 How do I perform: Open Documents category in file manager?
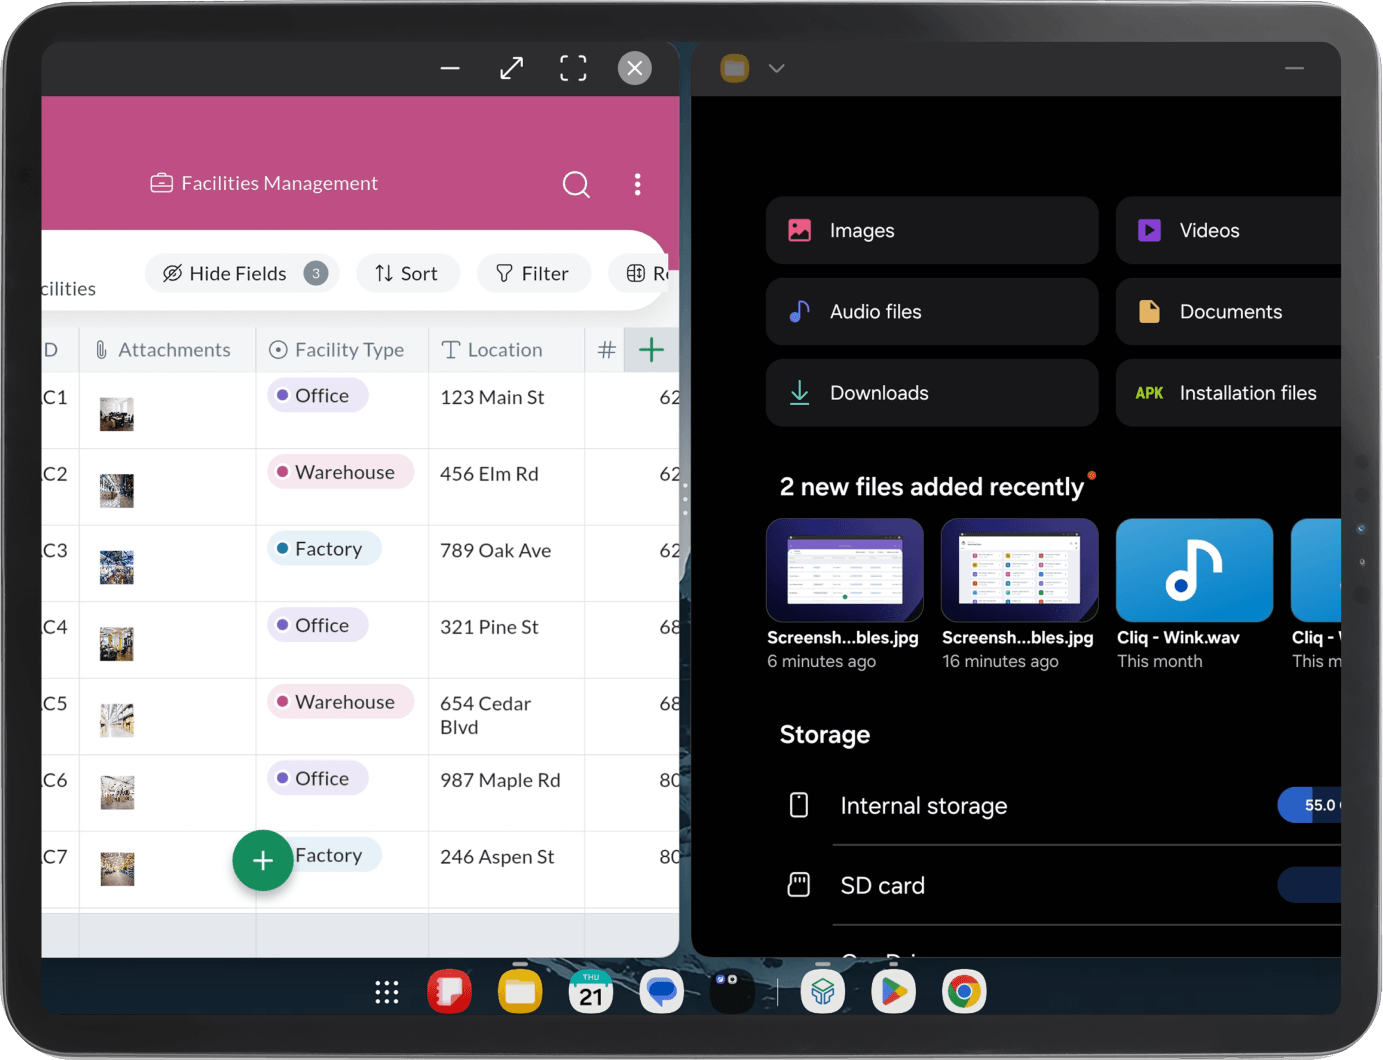(1228, 311)
